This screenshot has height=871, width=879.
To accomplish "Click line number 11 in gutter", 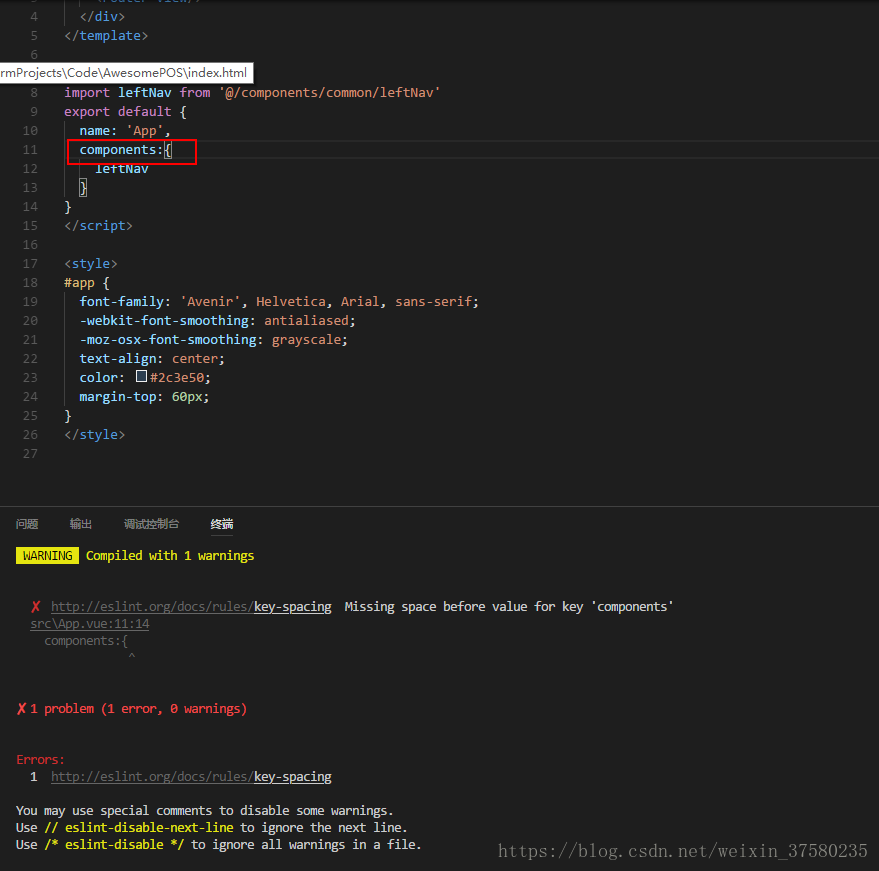I will (x=30, y=150).
